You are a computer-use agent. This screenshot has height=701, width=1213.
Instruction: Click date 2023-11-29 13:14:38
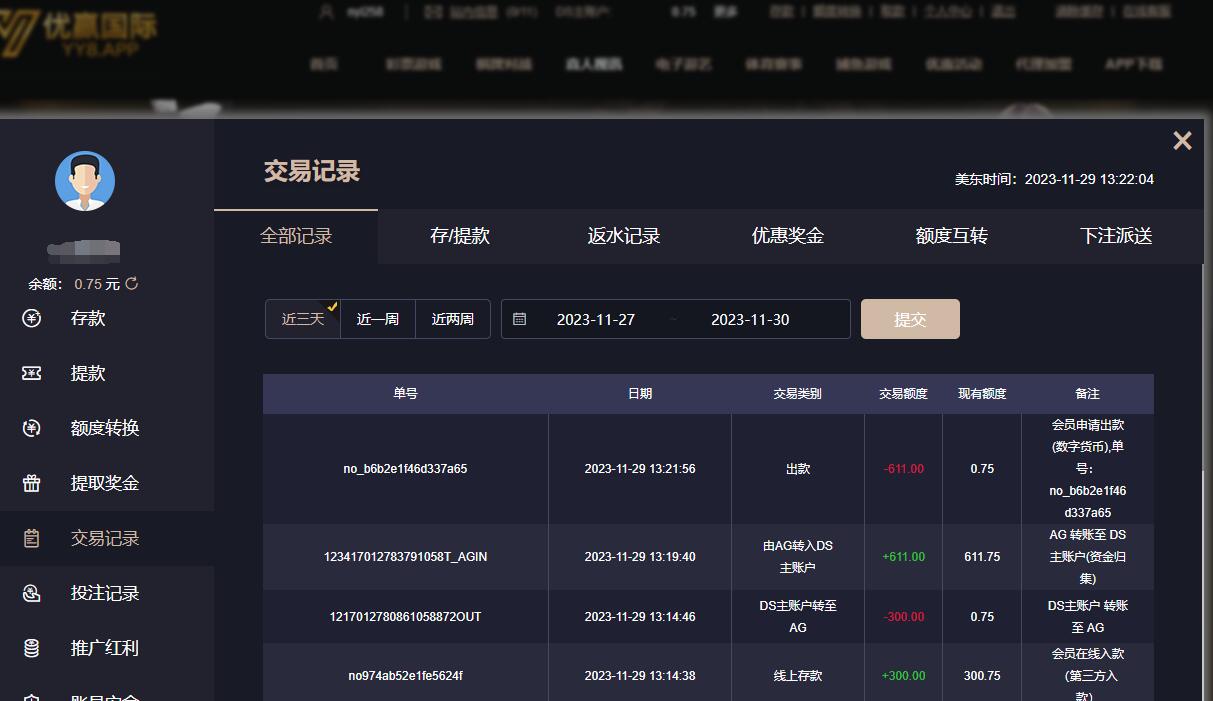640,676
